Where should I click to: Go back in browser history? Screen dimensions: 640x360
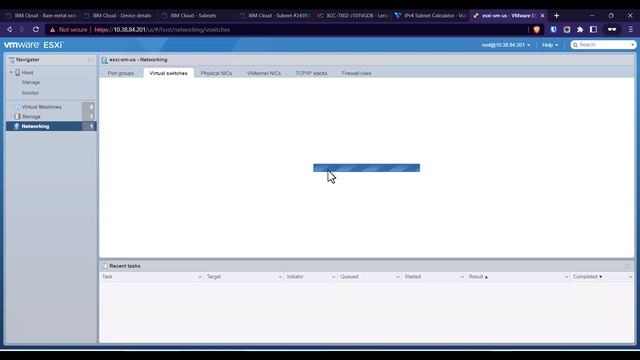9,29
